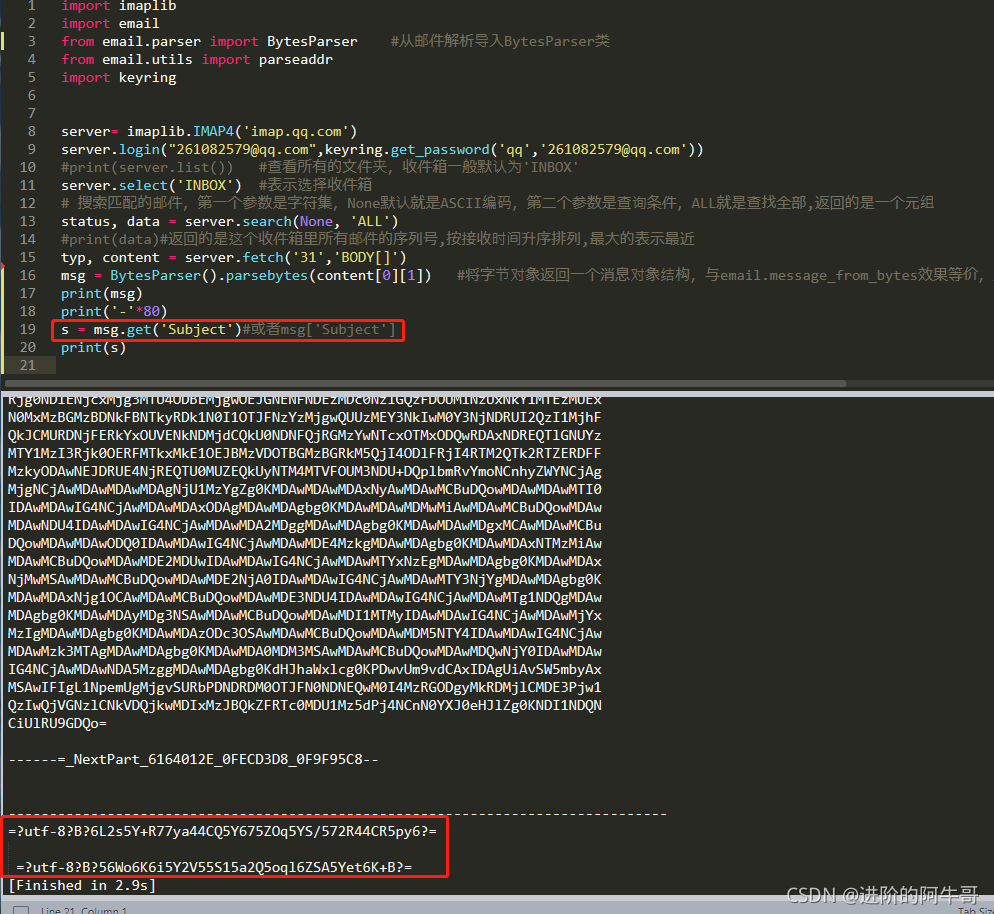This screenshot has width=994, height=914.
Task: Click the server.select('INBOX') statement
Action: (x=140, y=185)
